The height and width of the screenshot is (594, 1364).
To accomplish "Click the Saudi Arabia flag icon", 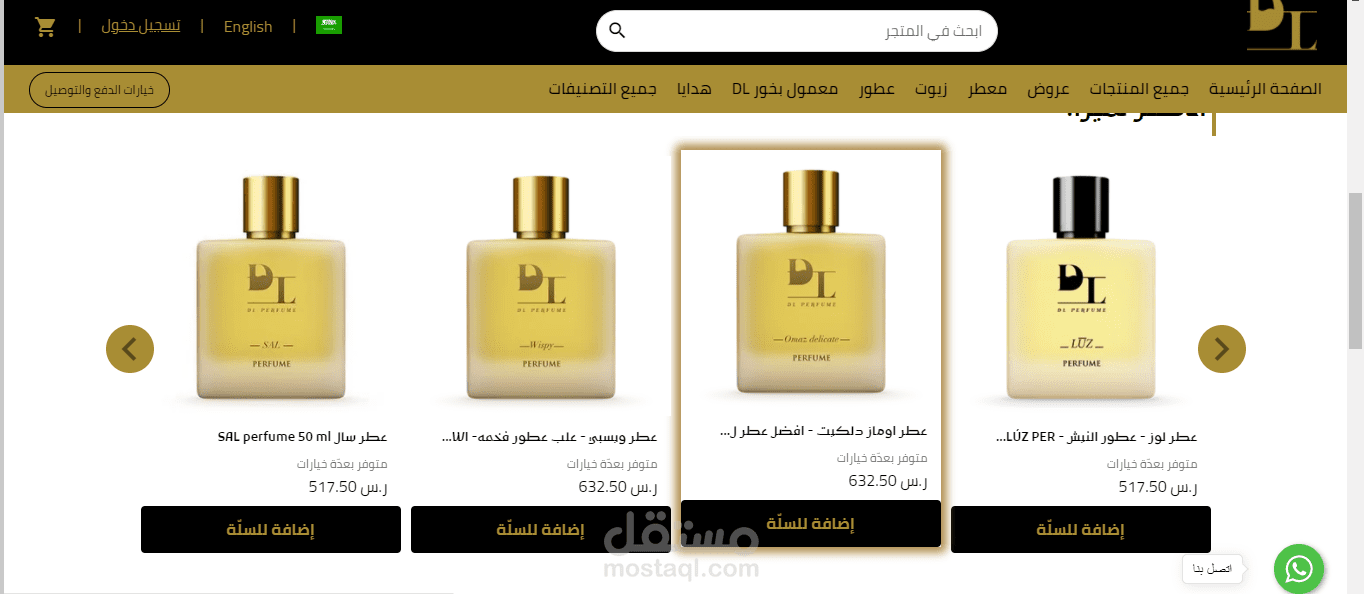I will click(x=329, y=25).
